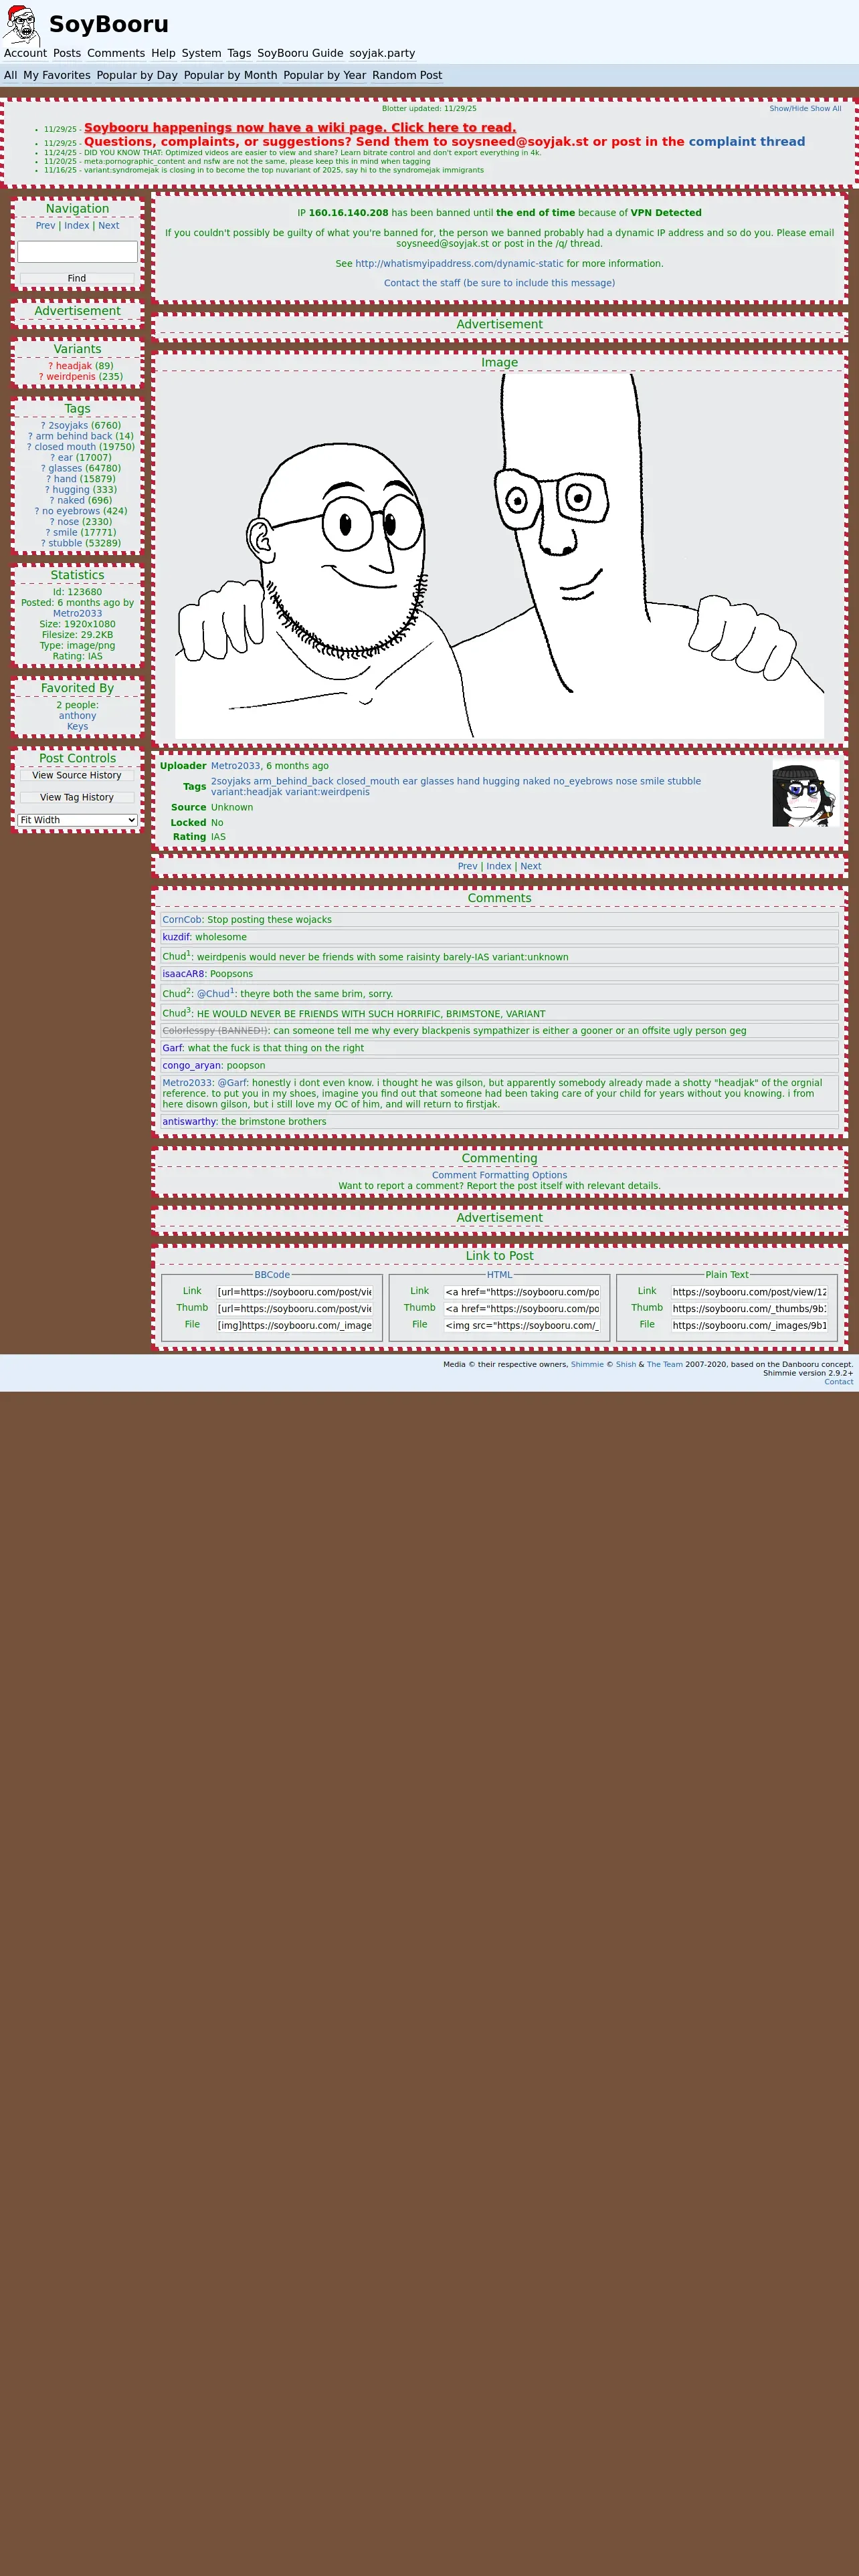
Task: Click the SoyBooru santa-hat logo icon
Action: pyautogui.click(x=21, y=25)
